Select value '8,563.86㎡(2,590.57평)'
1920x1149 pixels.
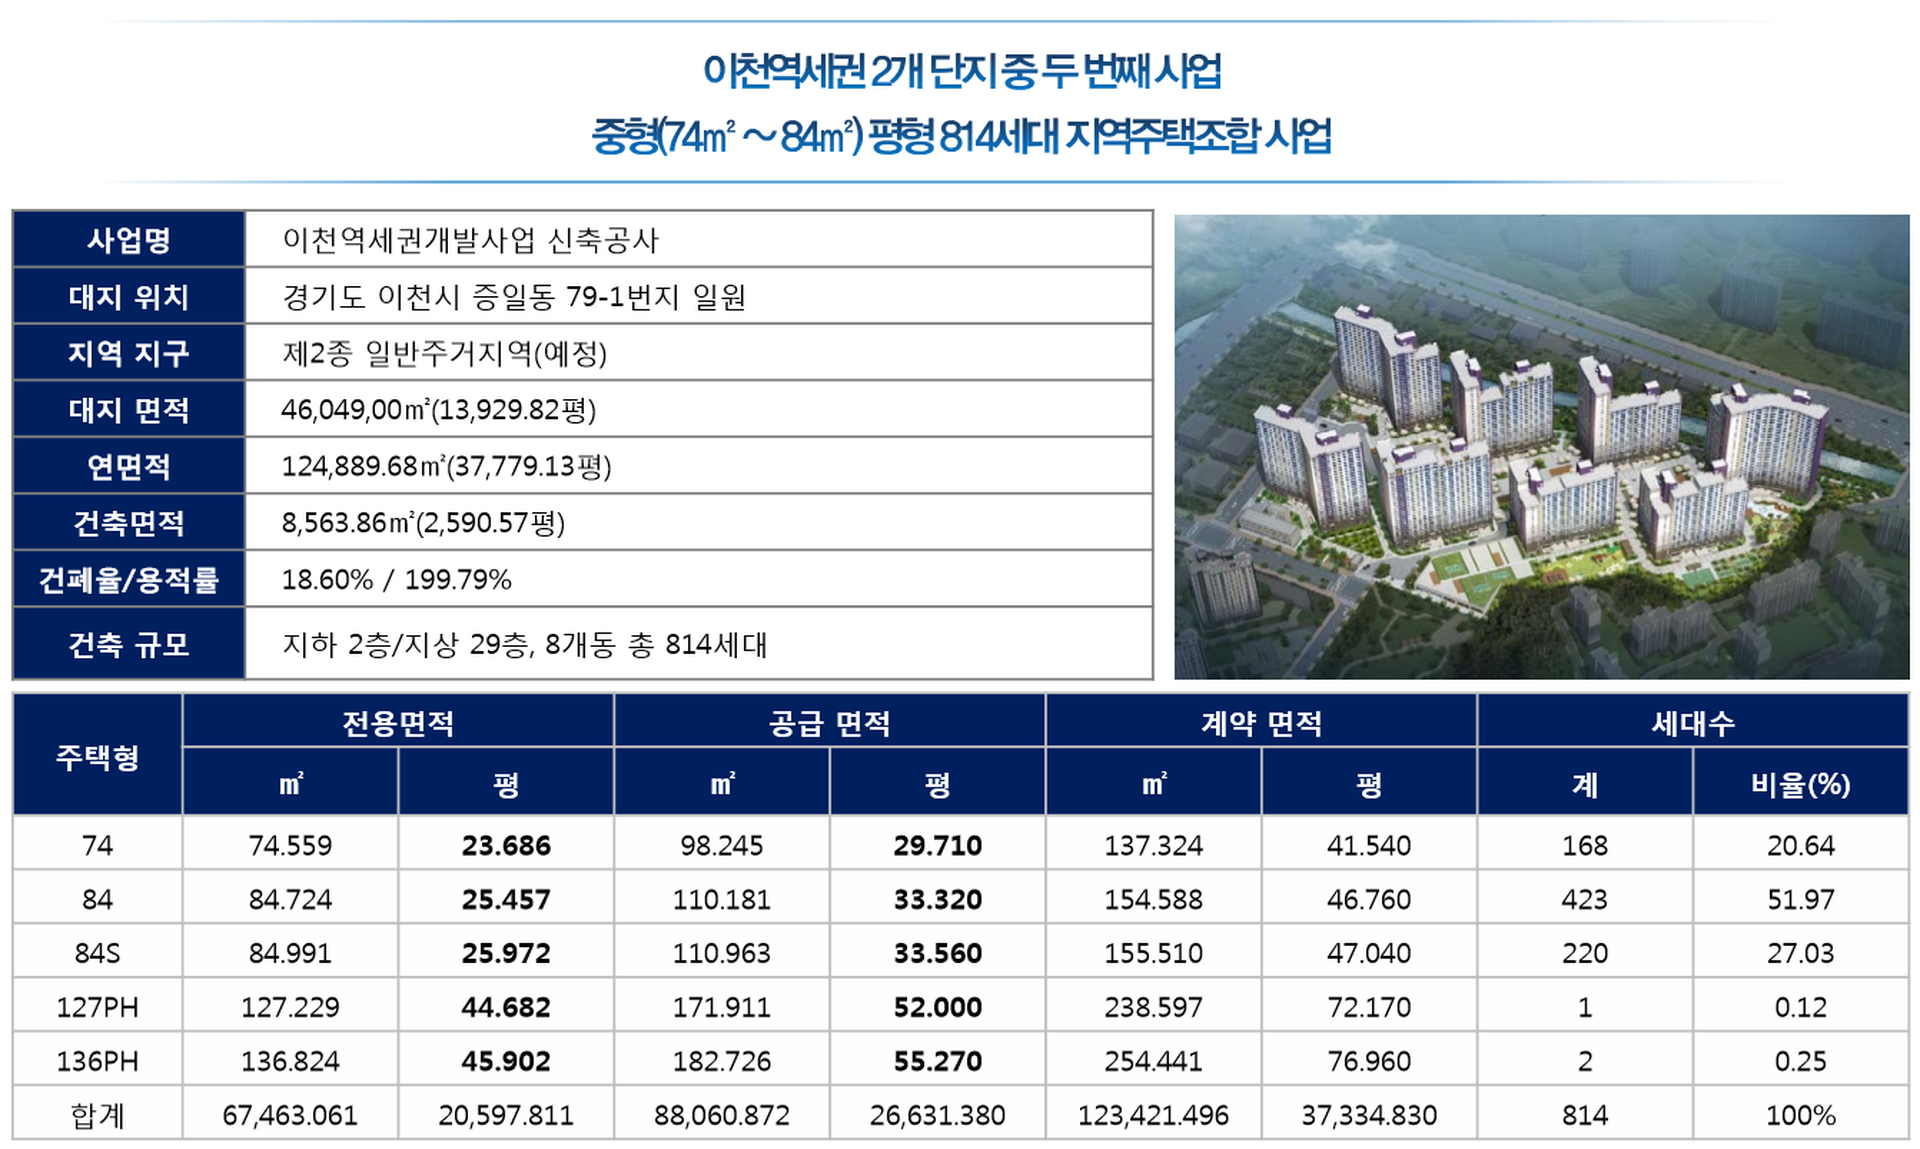tap(424, 523)
